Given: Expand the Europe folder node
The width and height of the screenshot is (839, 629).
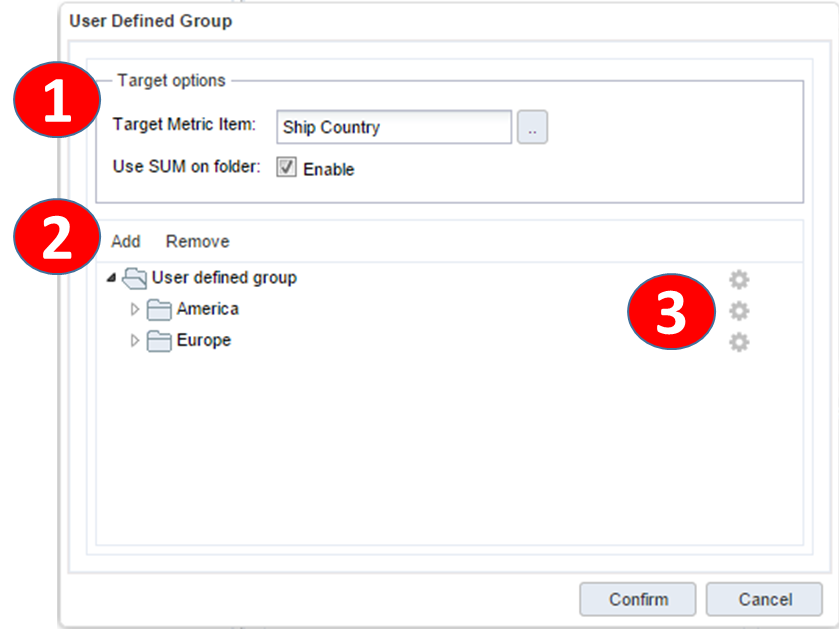Looking at the screenshot, I should (136, 341).
